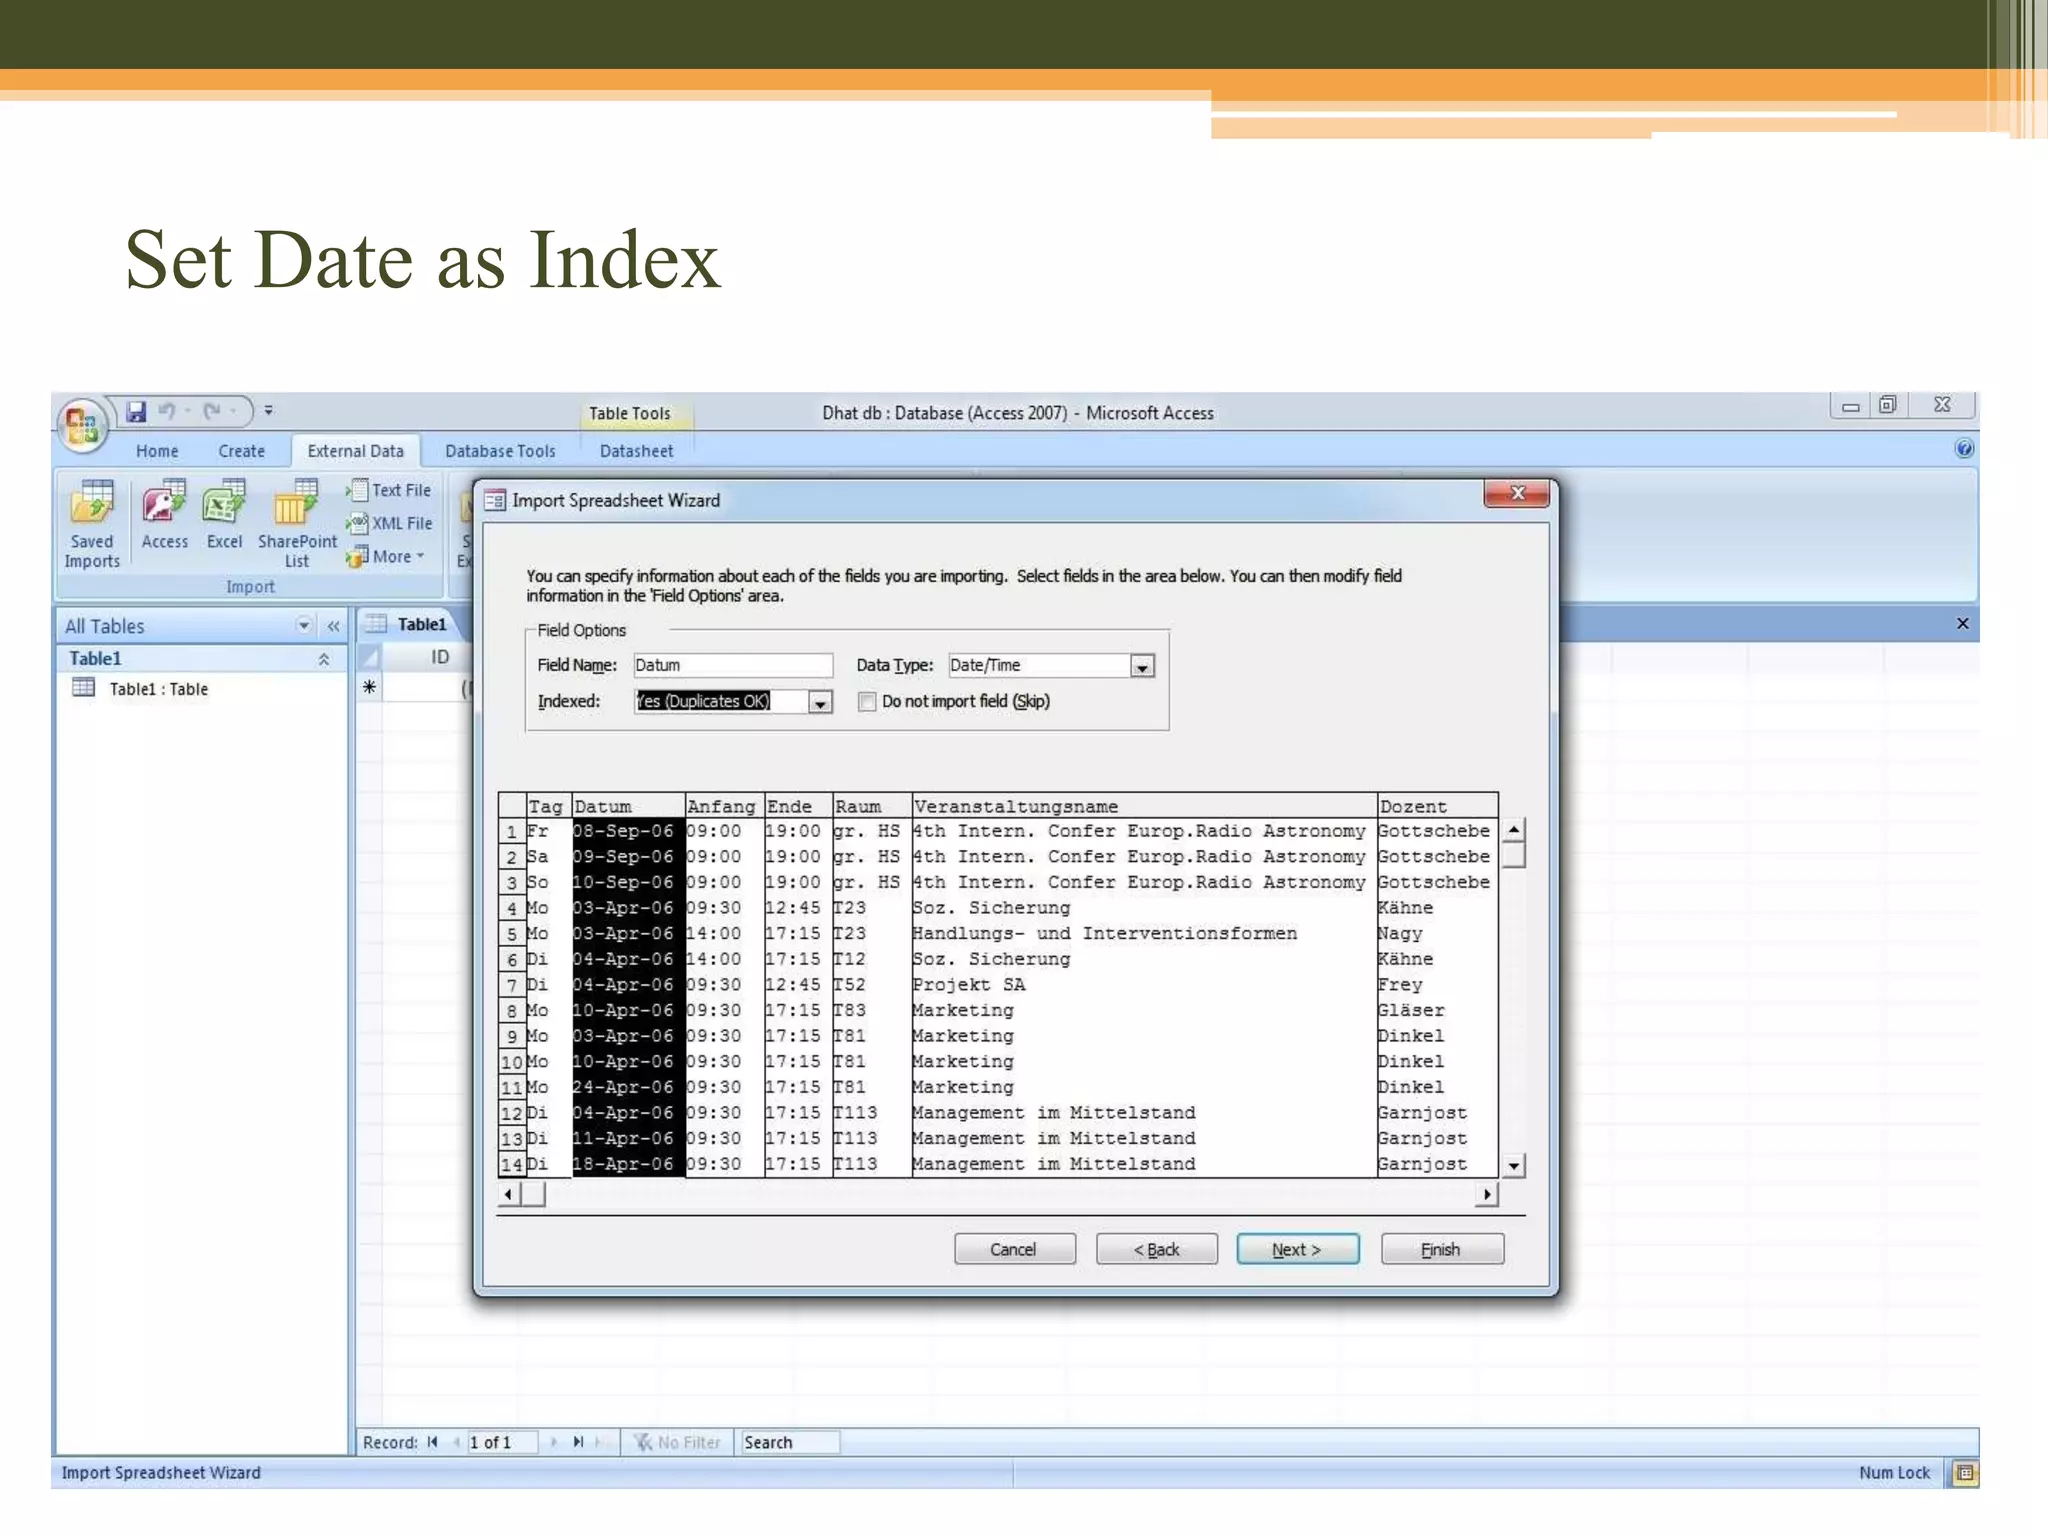Select the Veranstaltungsname column header

(1144, 806)
